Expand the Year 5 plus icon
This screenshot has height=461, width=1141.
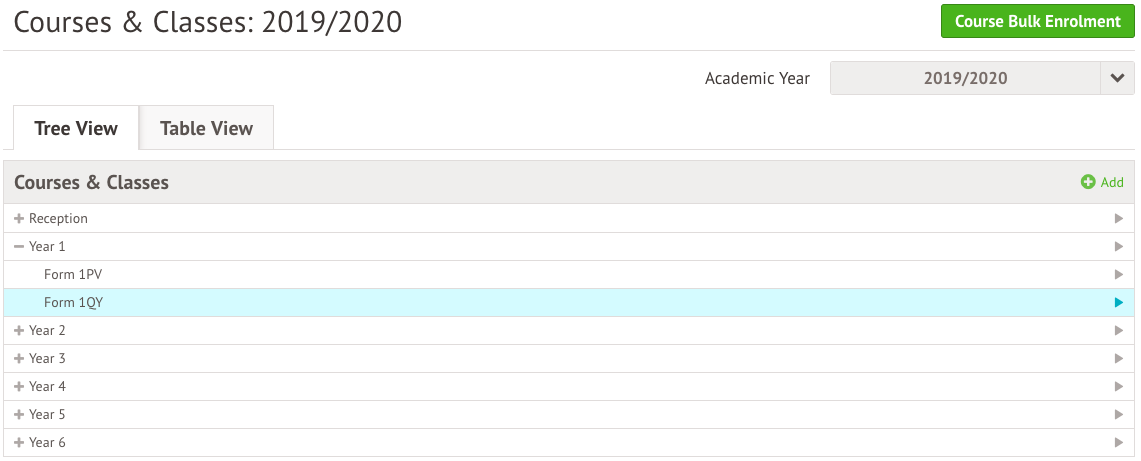[20, 414]
